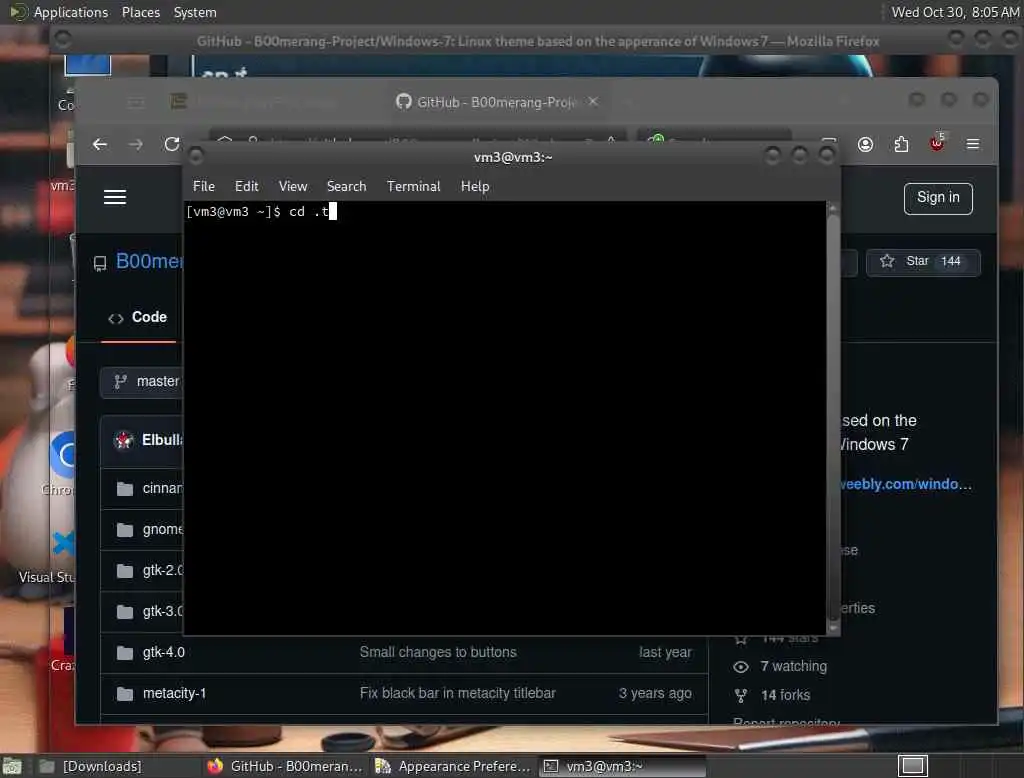Open the Terminal window's View menu
Viewport: 1024px width, 778px height.
pos(293,186)
